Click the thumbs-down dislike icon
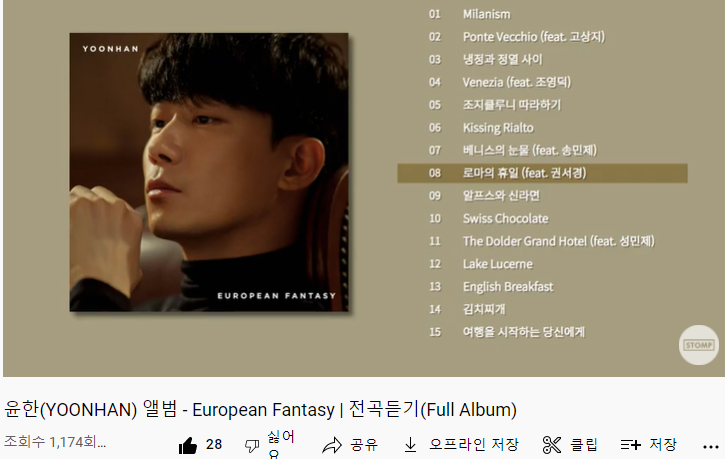Screen dimensions: 725x459 [252, 446]
